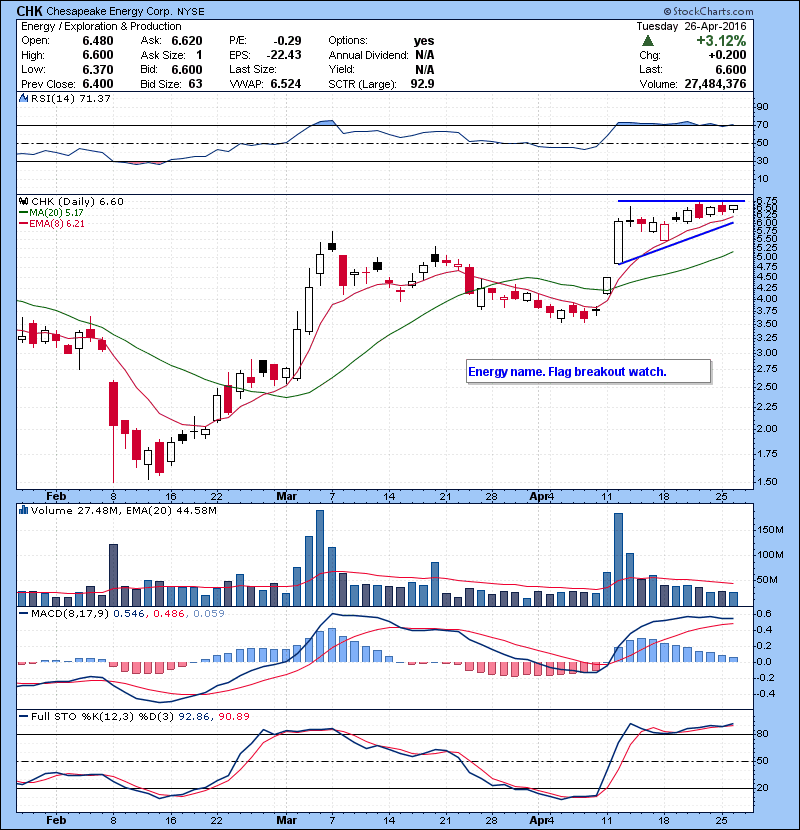This screenshot has width=800, height=830.
Task: Click the red line marker before EMA(8)
Action: click(24, 223)
